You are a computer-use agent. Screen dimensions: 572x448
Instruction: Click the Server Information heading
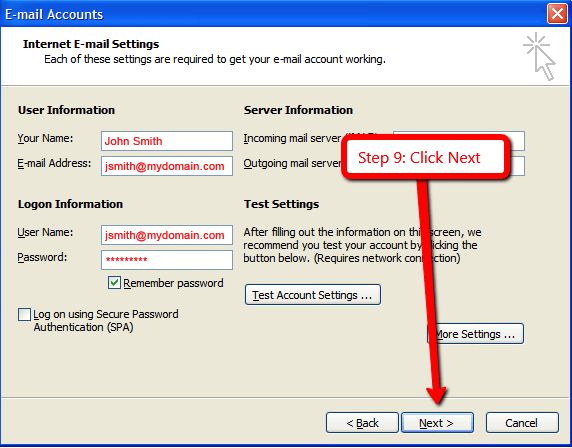click(x=298, y=110)
